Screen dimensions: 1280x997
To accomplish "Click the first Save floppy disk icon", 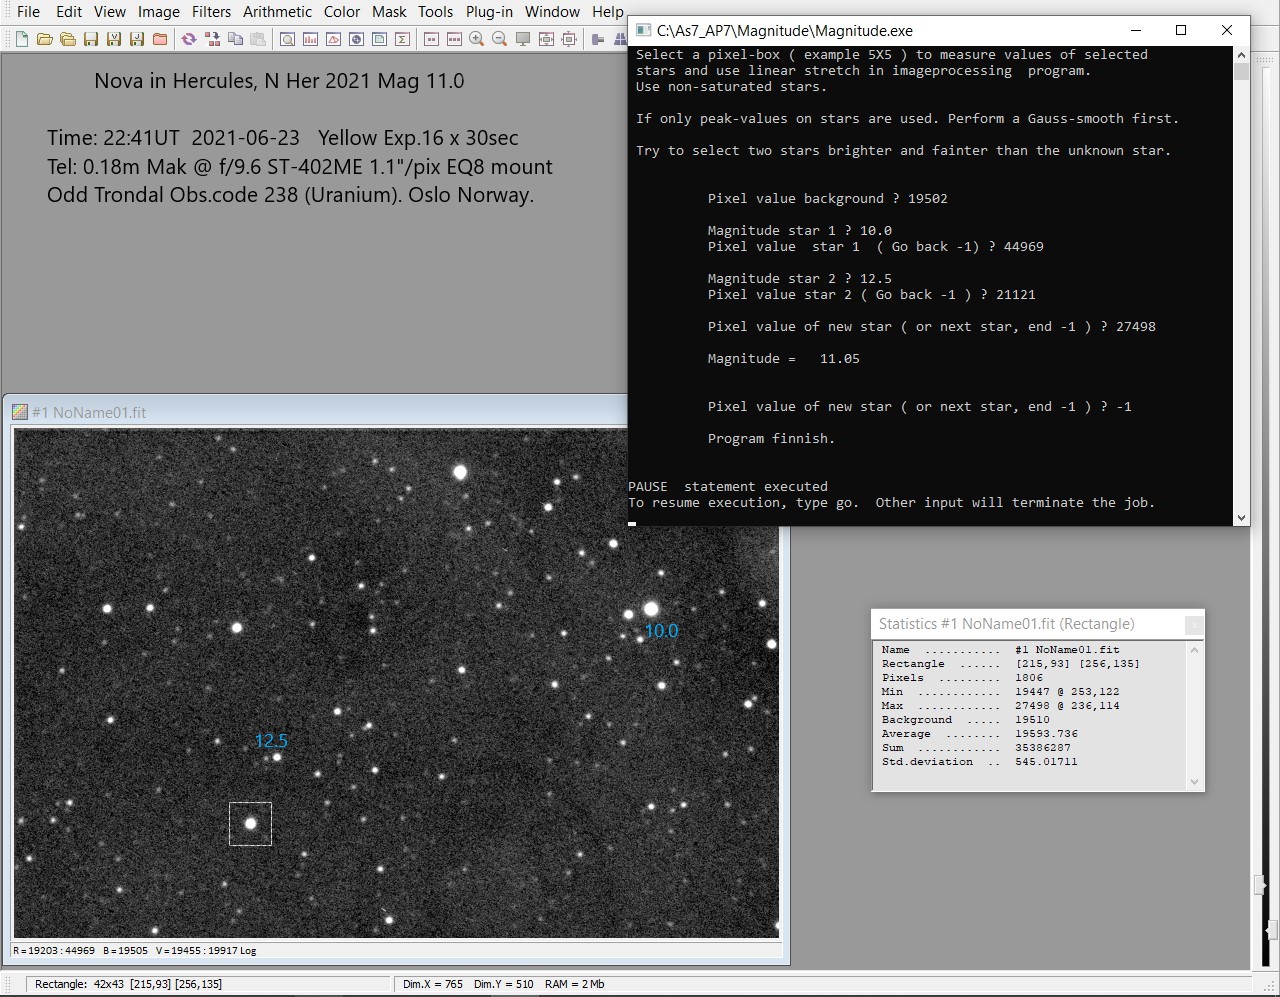I will coord(90,39).
